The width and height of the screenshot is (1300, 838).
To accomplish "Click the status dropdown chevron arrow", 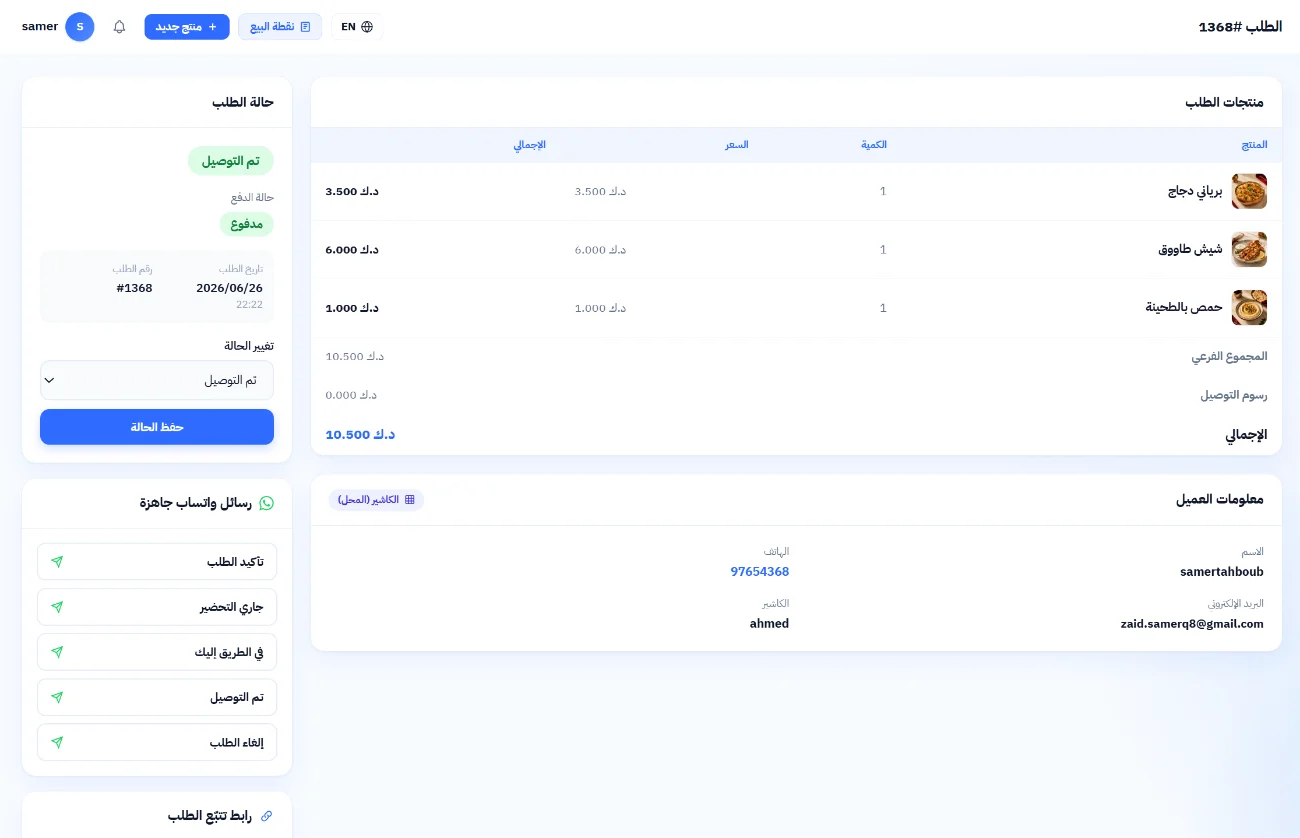I will point(49,380).
